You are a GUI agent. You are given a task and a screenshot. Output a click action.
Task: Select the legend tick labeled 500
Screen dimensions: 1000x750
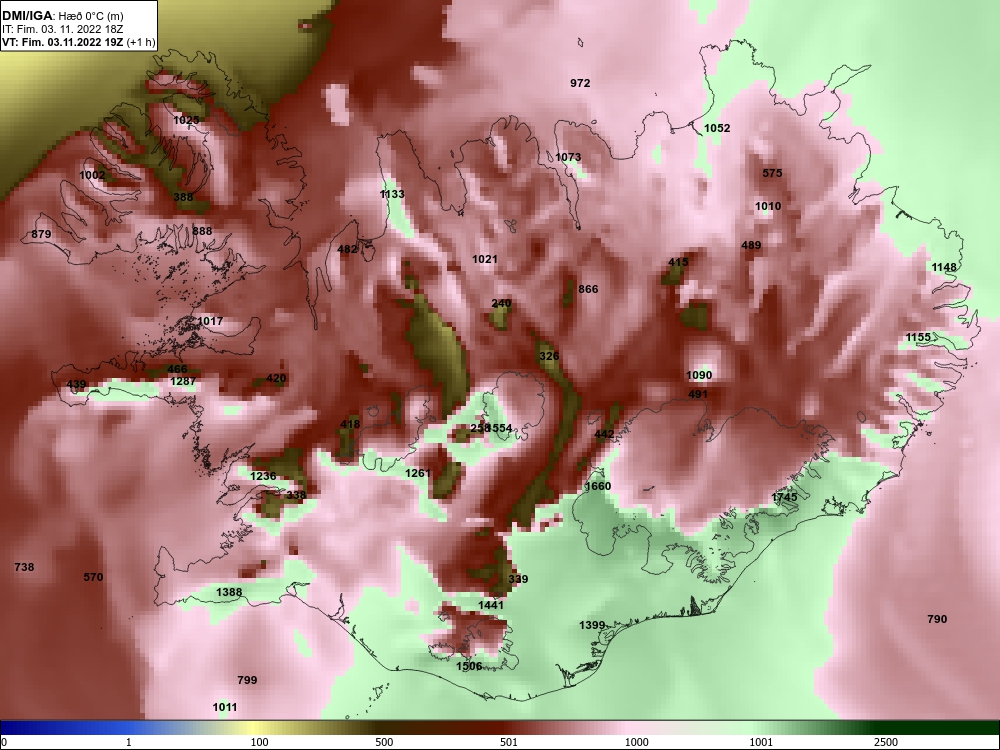pos(385,742)
